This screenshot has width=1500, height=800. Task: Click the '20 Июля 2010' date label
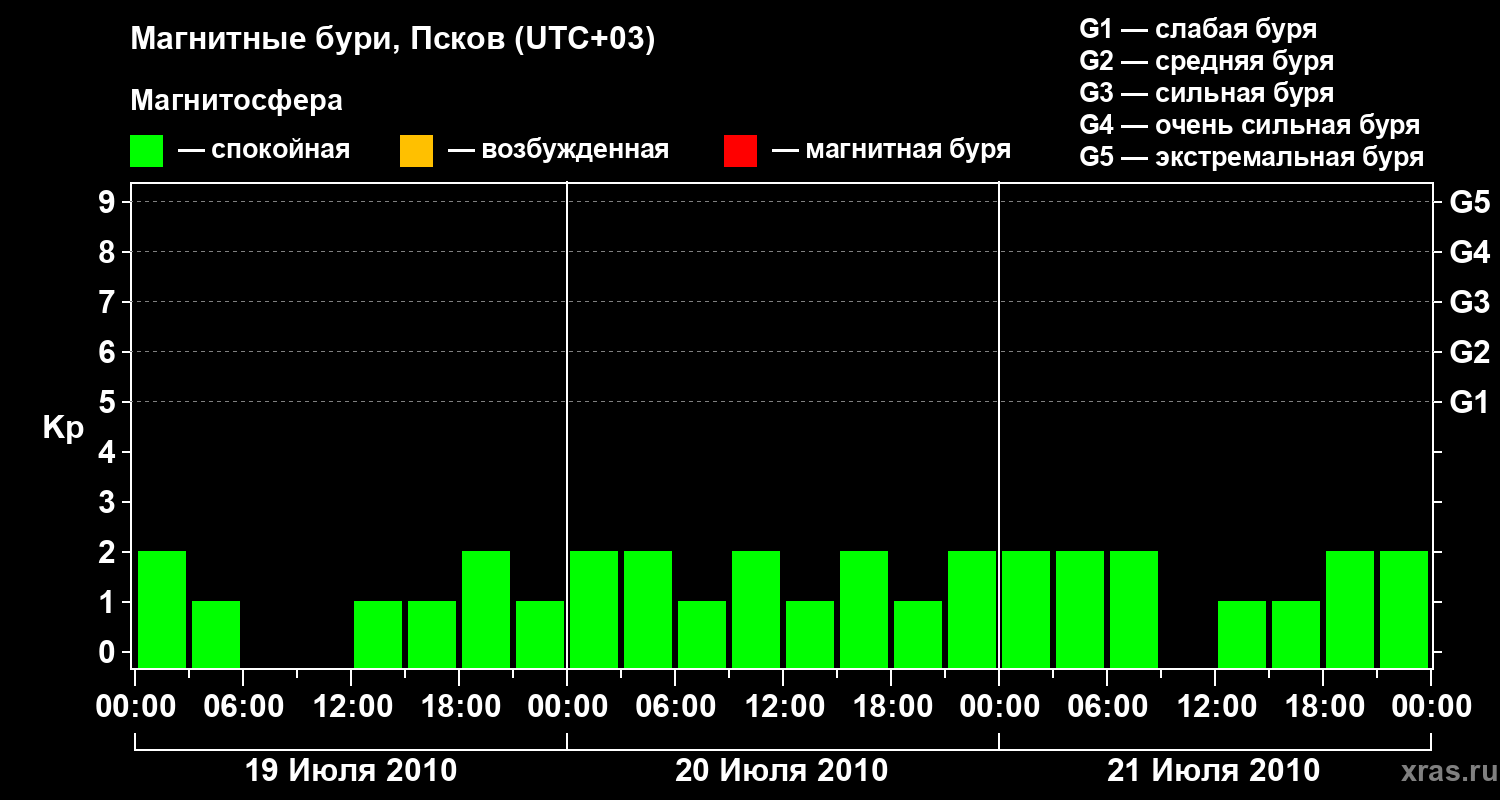click(781, 771)
